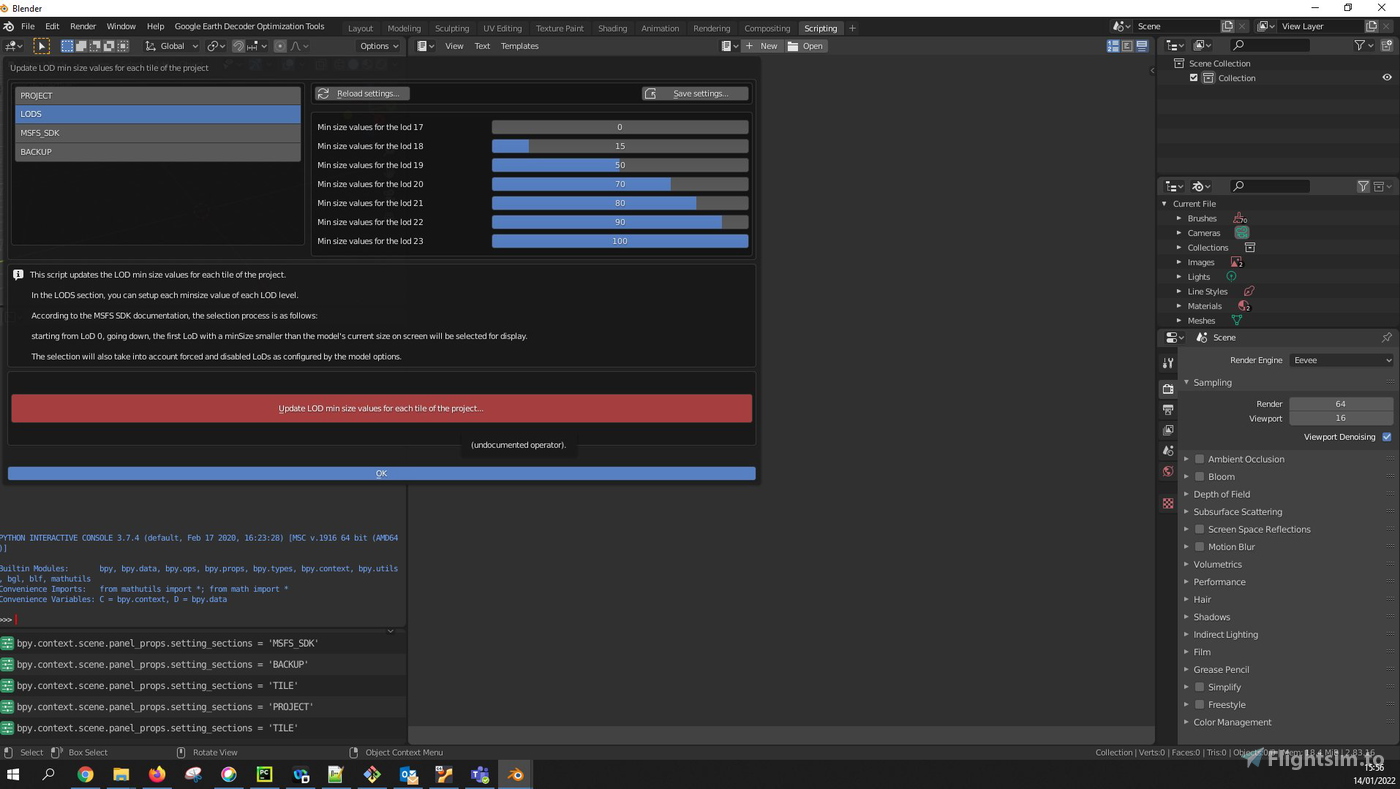
Task: Expand the Ambient Occlusion section
Action: click(x=1186, y=459)
